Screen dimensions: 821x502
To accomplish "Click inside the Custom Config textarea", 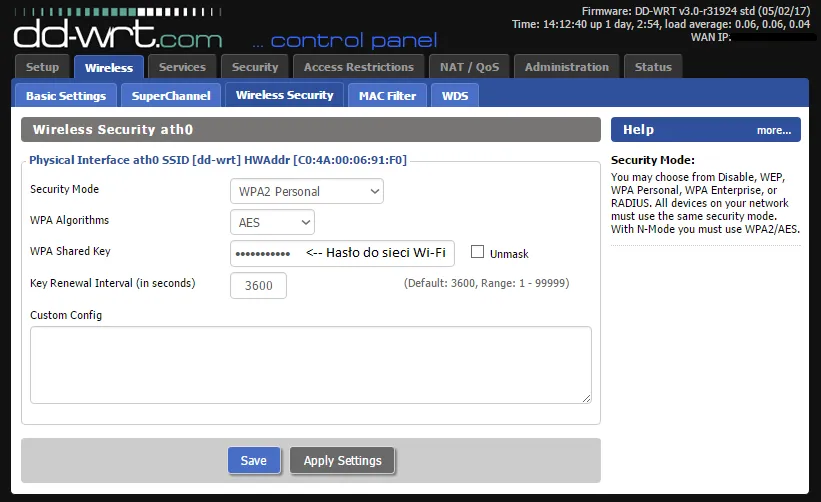I will 310,365.
